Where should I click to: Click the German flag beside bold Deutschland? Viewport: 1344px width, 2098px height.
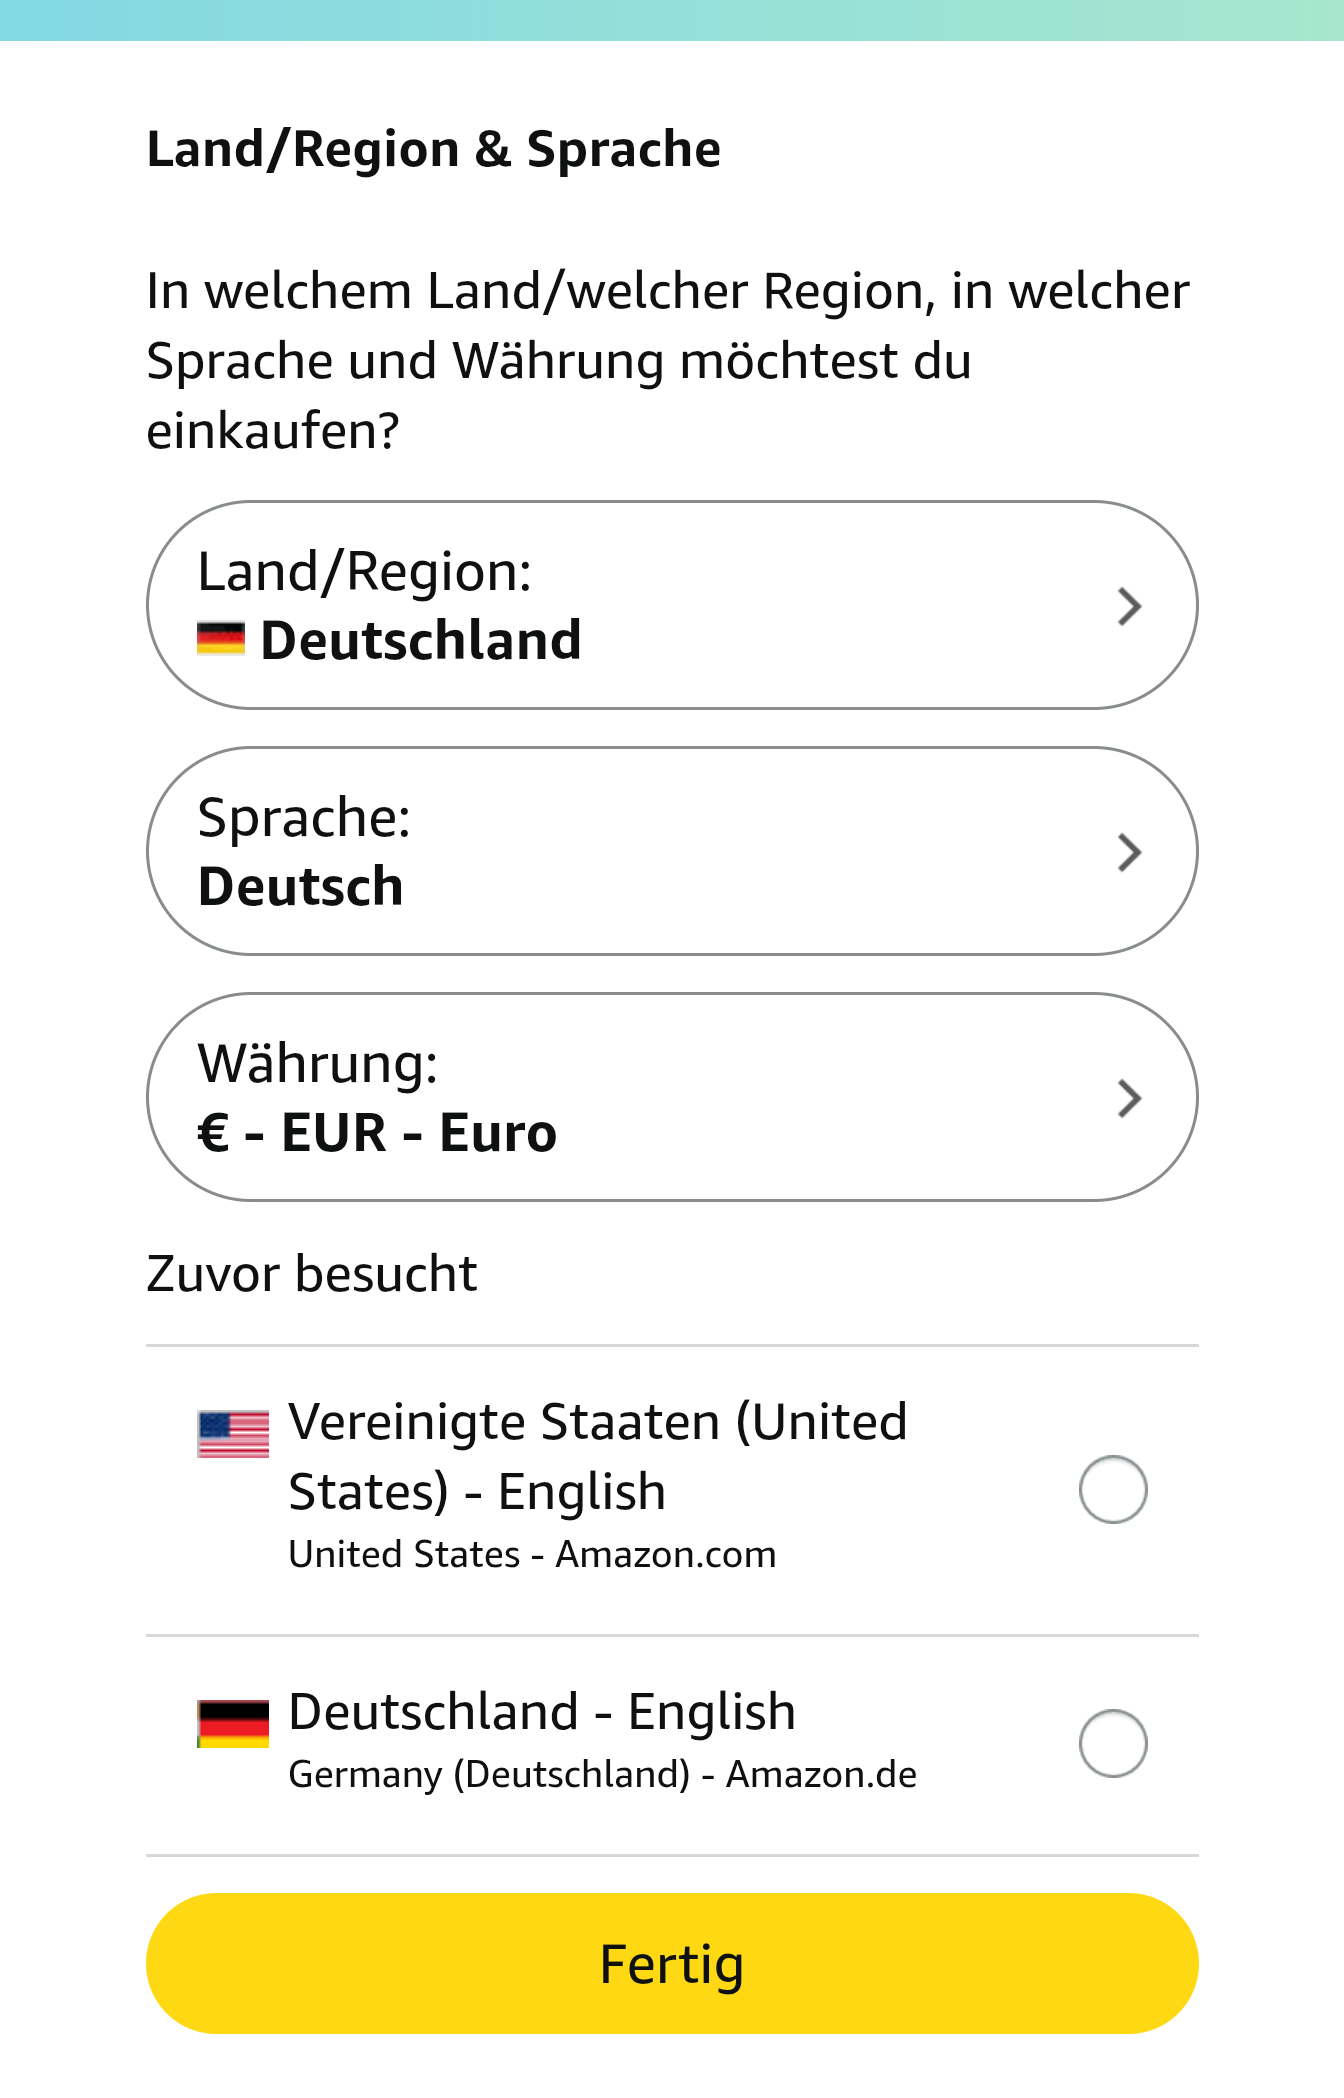tap(221, 639)
